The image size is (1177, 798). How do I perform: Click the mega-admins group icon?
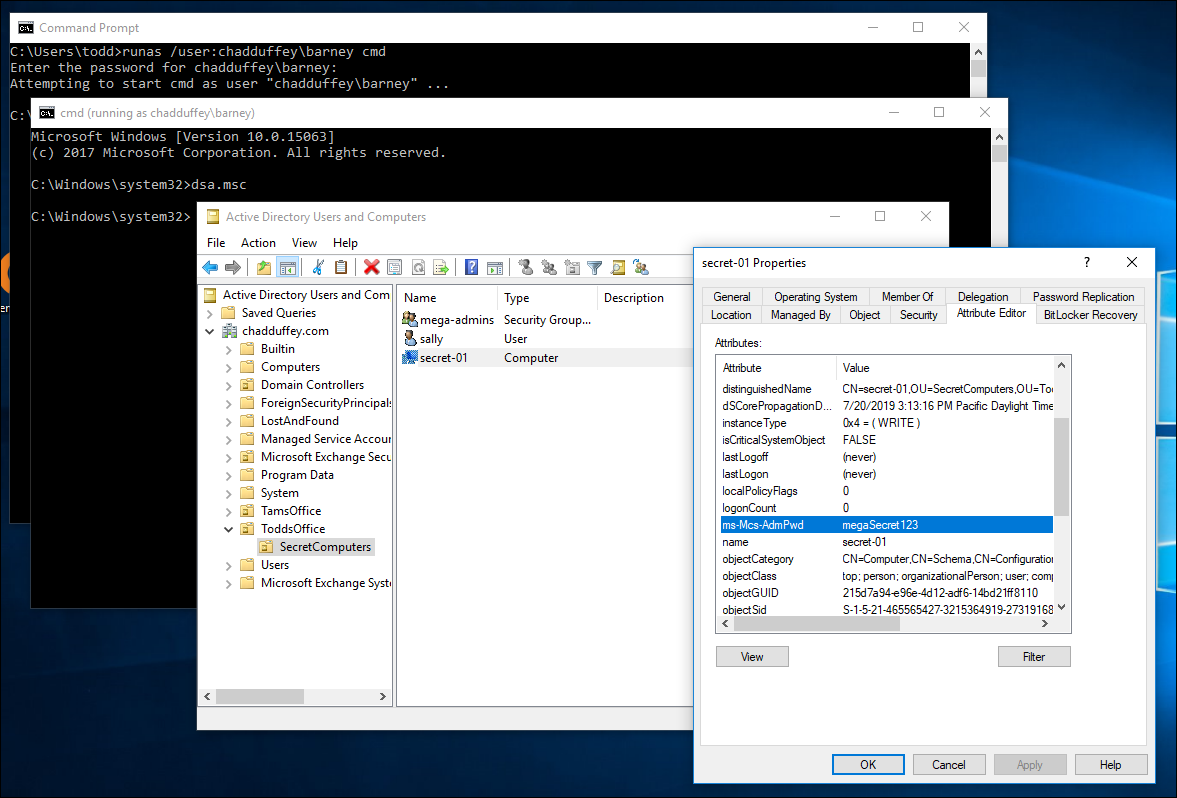pos(410,320)
